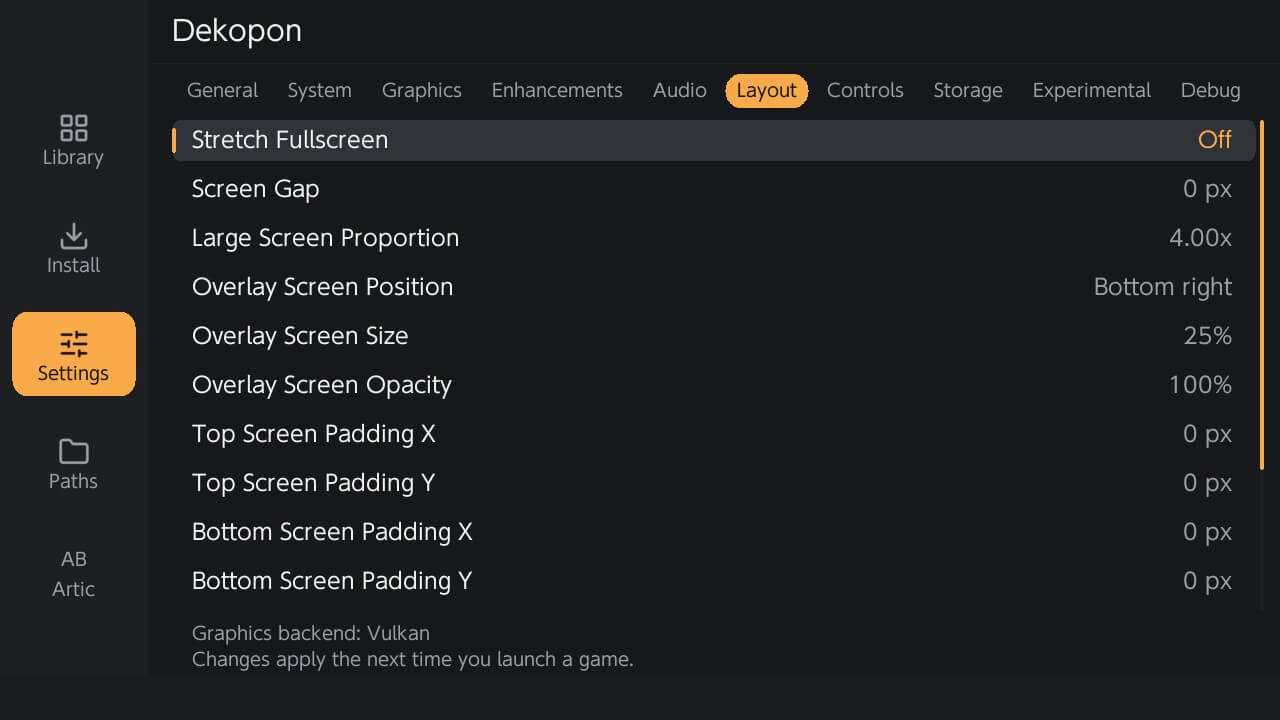Toggle the Stretch Fullscreen Off value

click(x=1214, y=140)
